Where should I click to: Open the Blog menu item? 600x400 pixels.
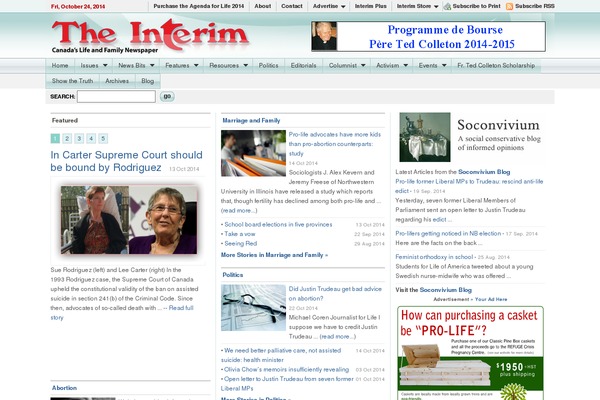click(148, 81)
